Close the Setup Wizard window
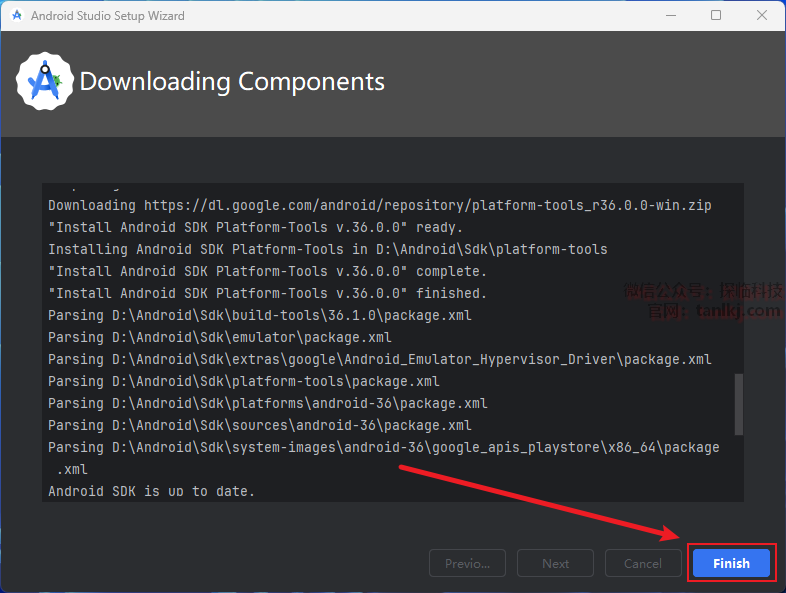Screen dimensions: 786x593 [761, 16]
